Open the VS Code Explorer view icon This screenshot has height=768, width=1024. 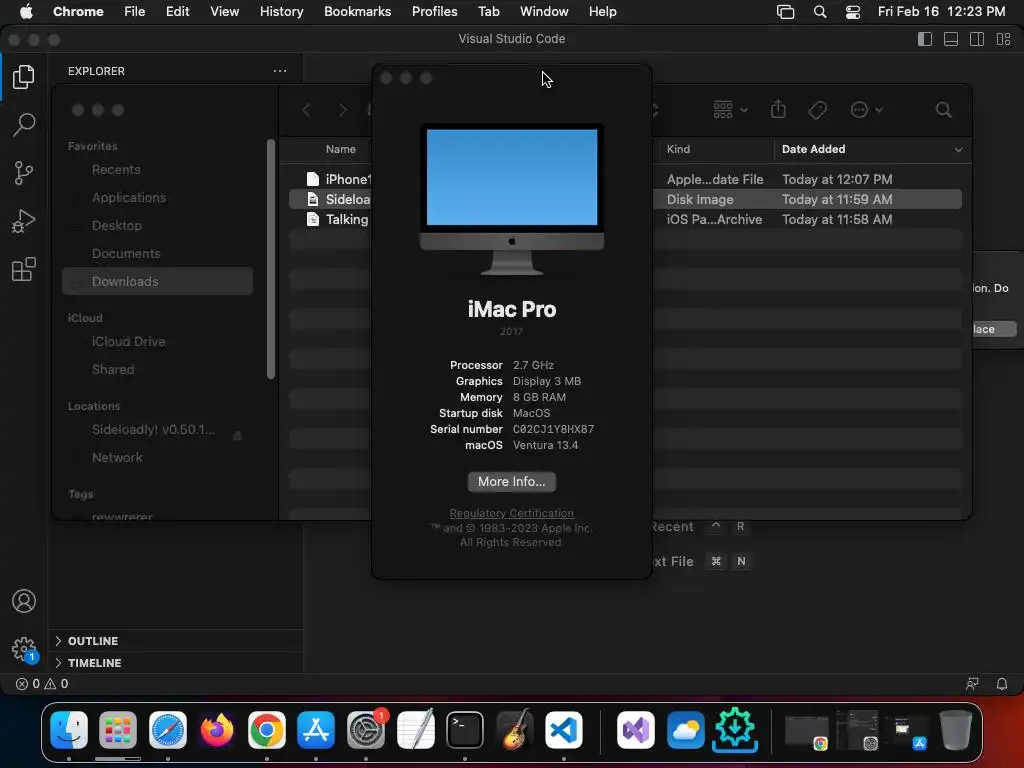[24, 77]
